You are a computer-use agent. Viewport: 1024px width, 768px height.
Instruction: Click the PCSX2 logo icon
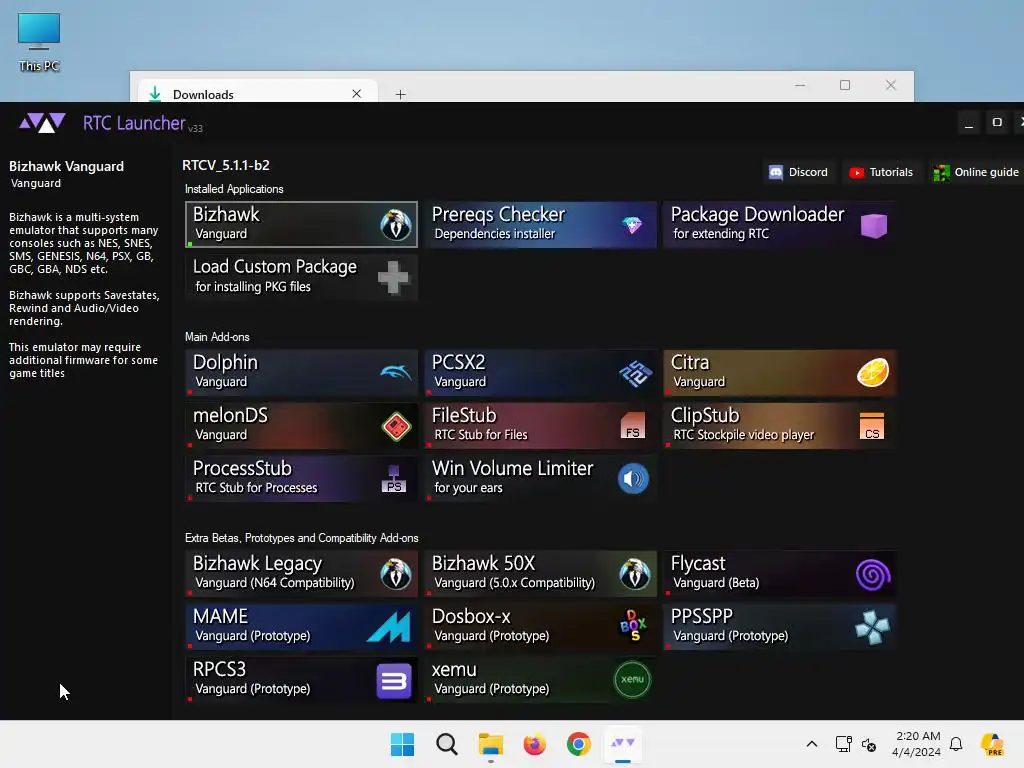click(635, 374)
